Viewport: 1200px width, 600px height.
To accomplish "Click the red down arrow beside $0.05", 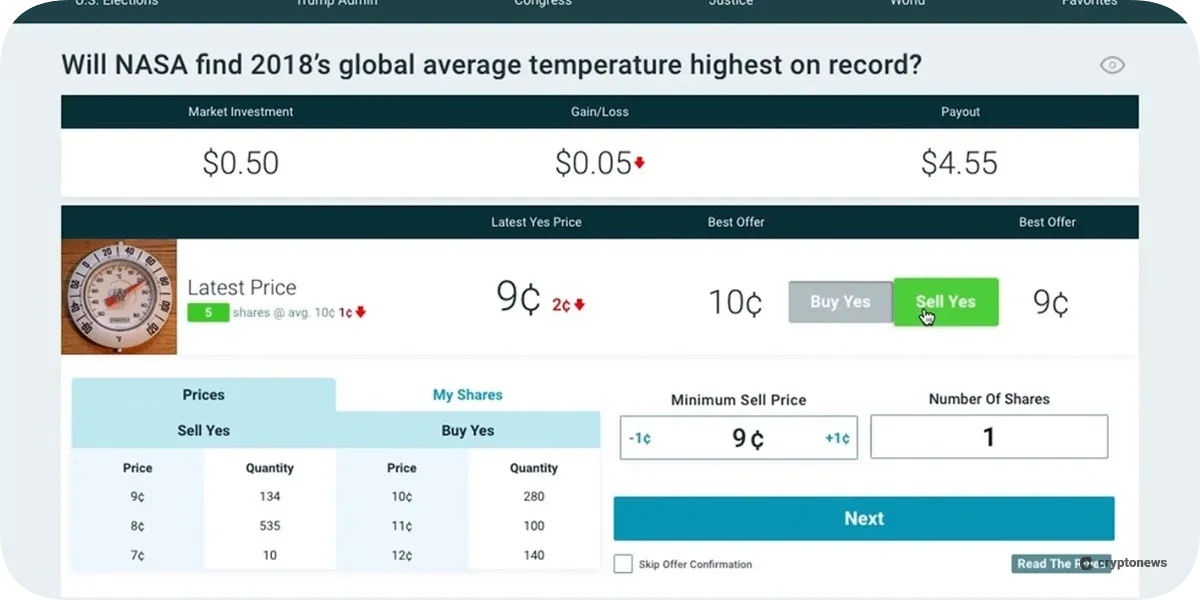I will [640, 163].
